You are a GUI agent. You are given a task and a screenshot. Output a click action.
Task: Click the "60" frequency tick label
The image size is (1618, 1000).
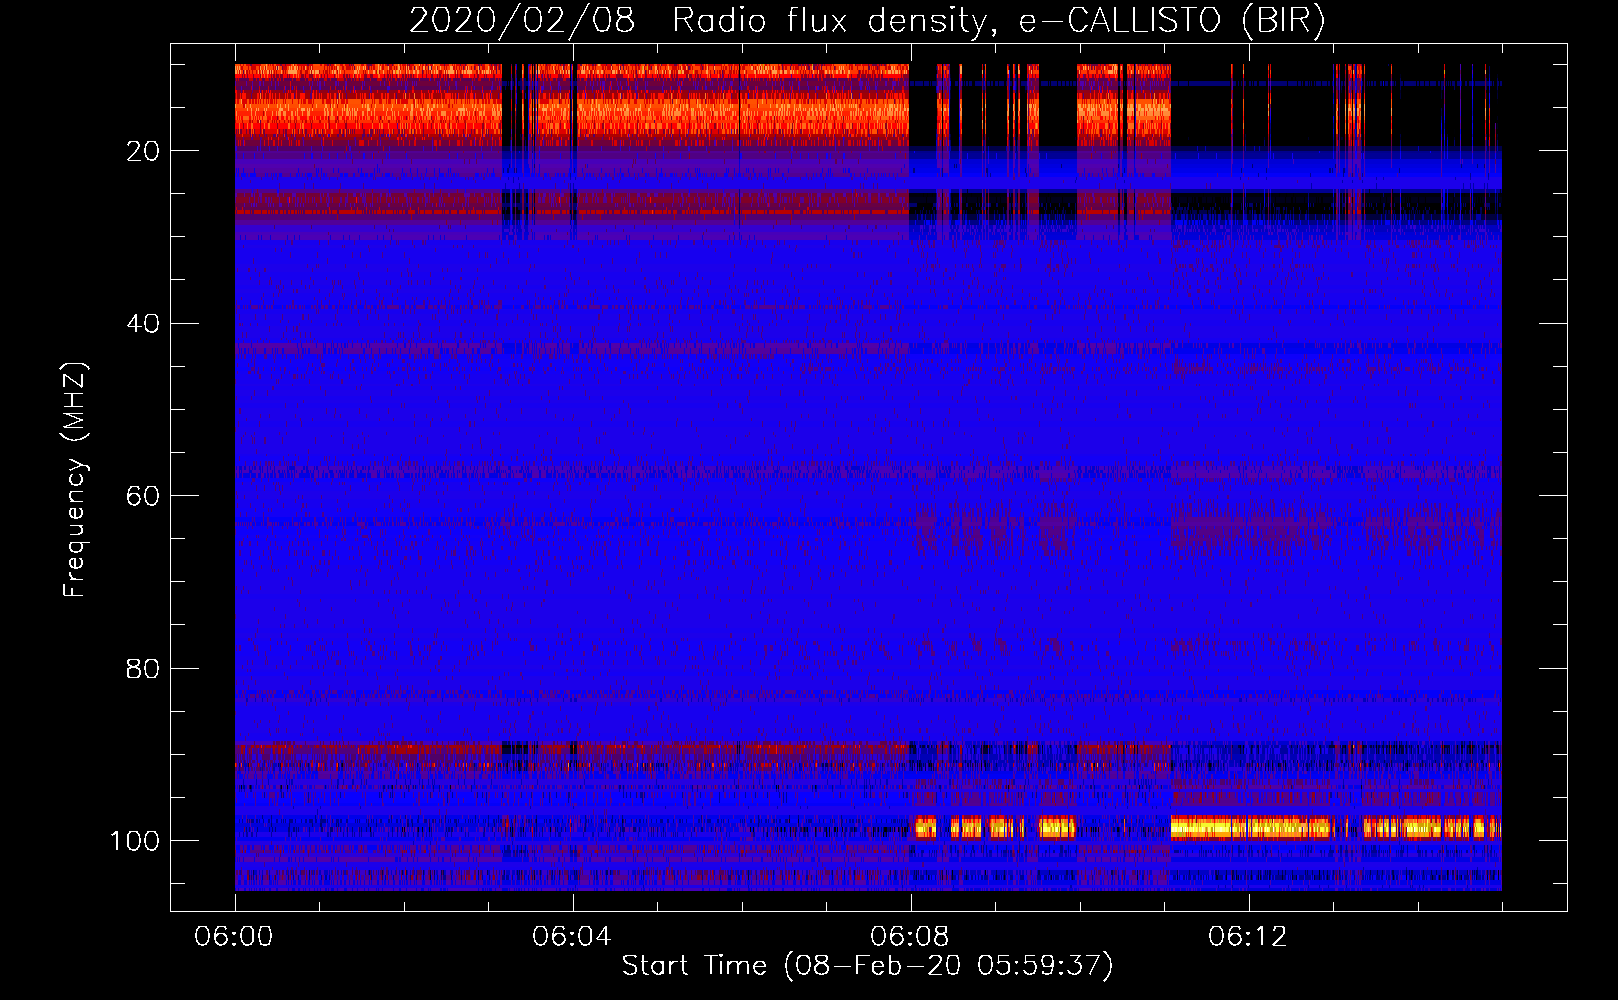(x=142, y=496)
